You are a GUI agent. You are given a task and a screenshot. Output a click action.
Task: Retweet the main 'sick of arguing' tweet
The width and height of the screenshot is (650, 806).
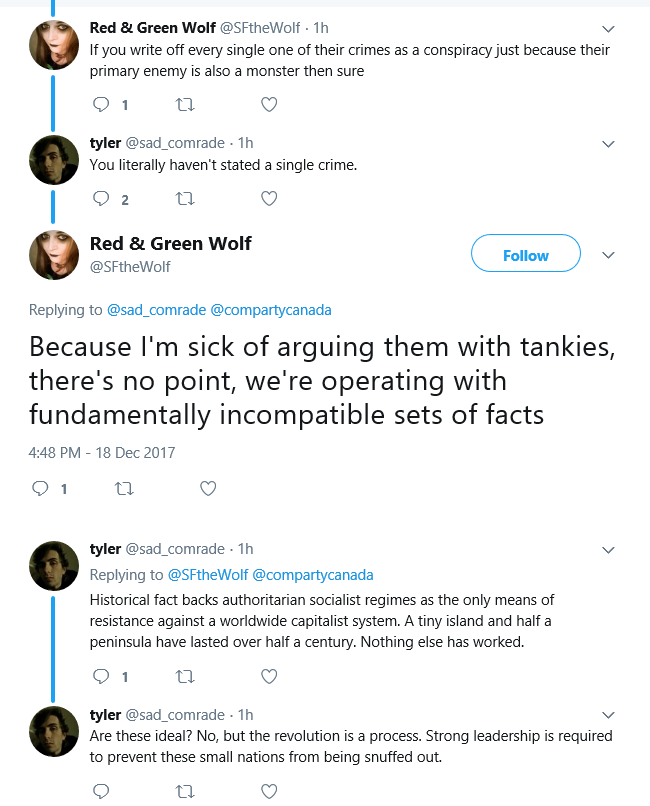(124, 488)
